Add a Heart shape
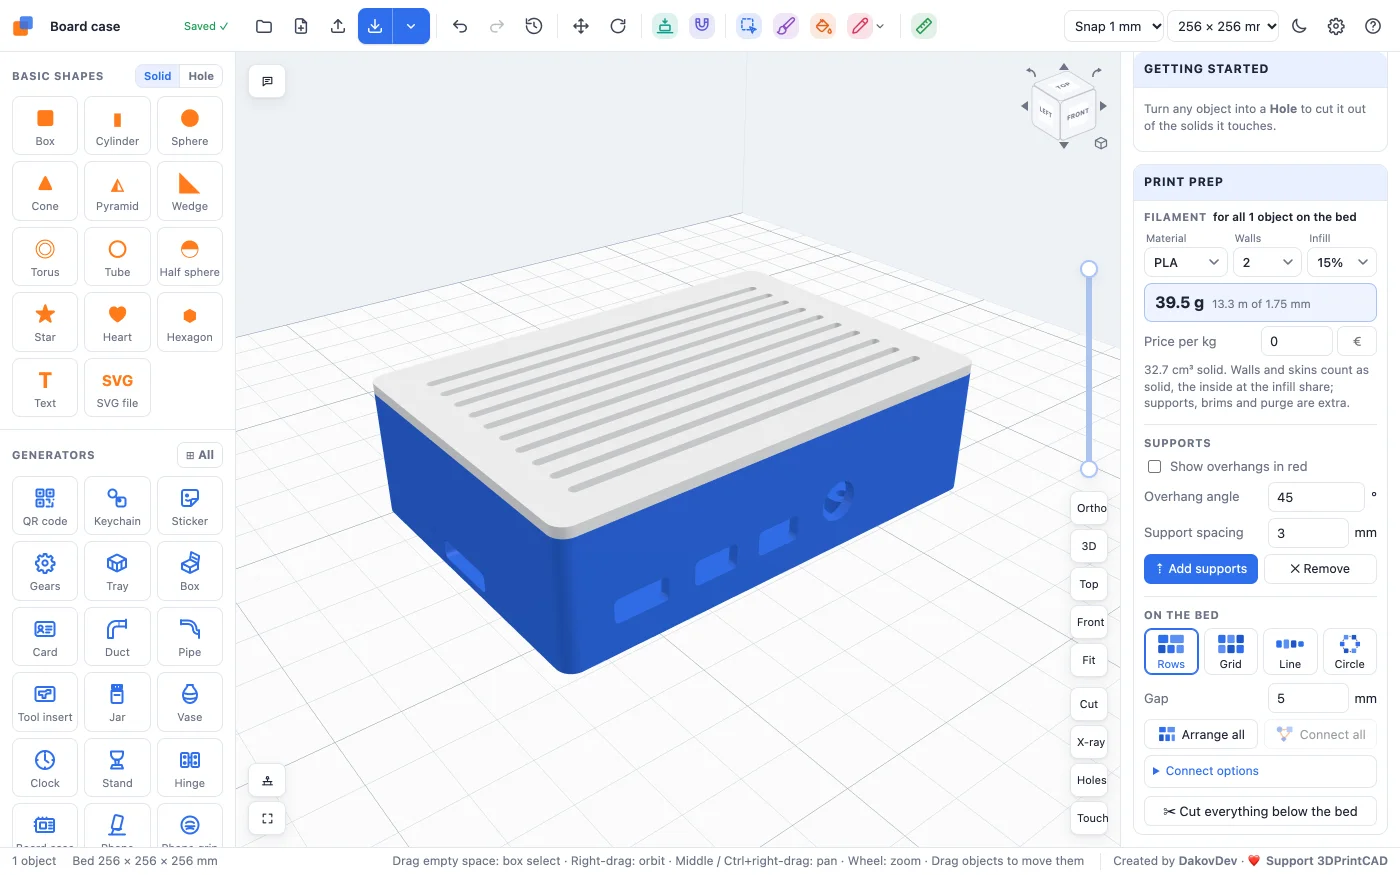This screenshot has width=1400, height=875. (x=117, y=322)
